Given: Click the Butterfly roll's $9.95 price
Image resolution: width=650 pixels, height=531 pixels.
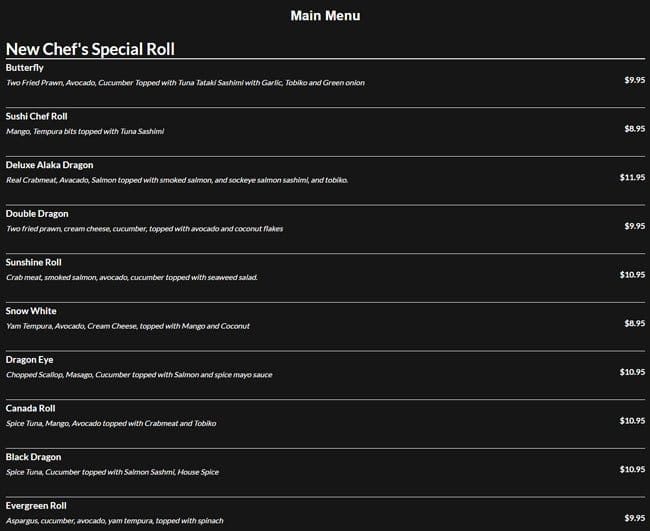Looking at the screenshot, I should coord(634,79).
